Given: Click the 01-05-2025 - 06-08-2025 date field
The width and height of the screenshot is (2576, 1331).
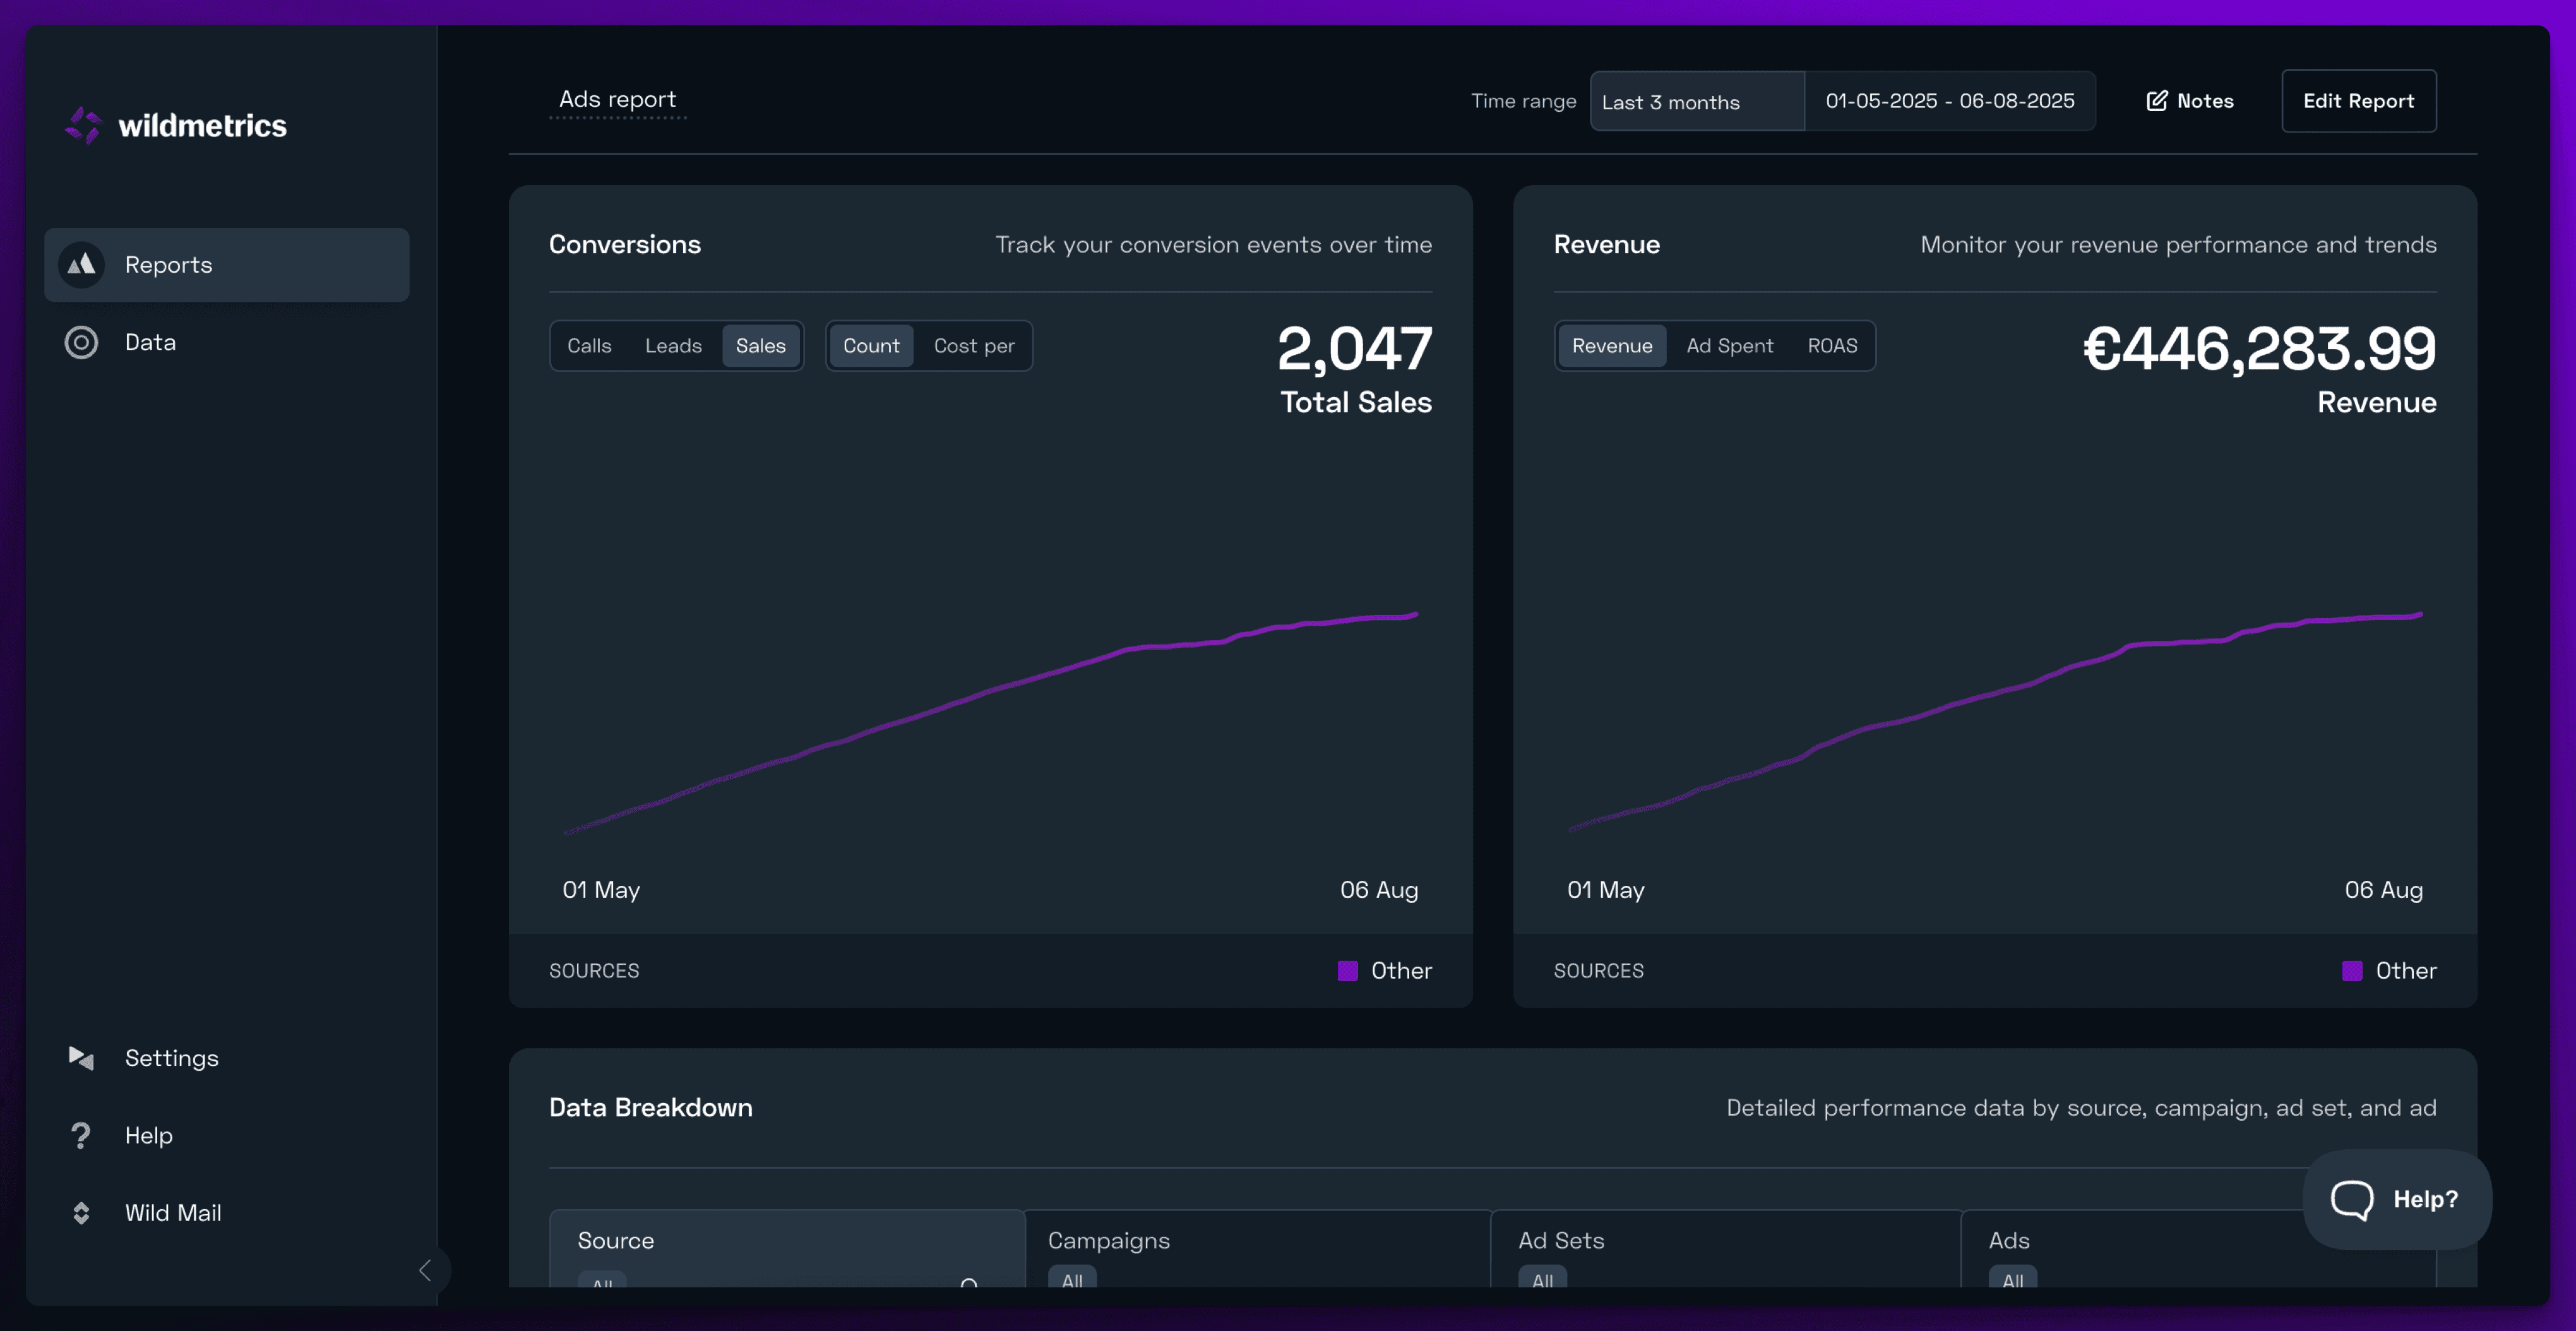Looking at the screenshot, I should coord(1949,101).
